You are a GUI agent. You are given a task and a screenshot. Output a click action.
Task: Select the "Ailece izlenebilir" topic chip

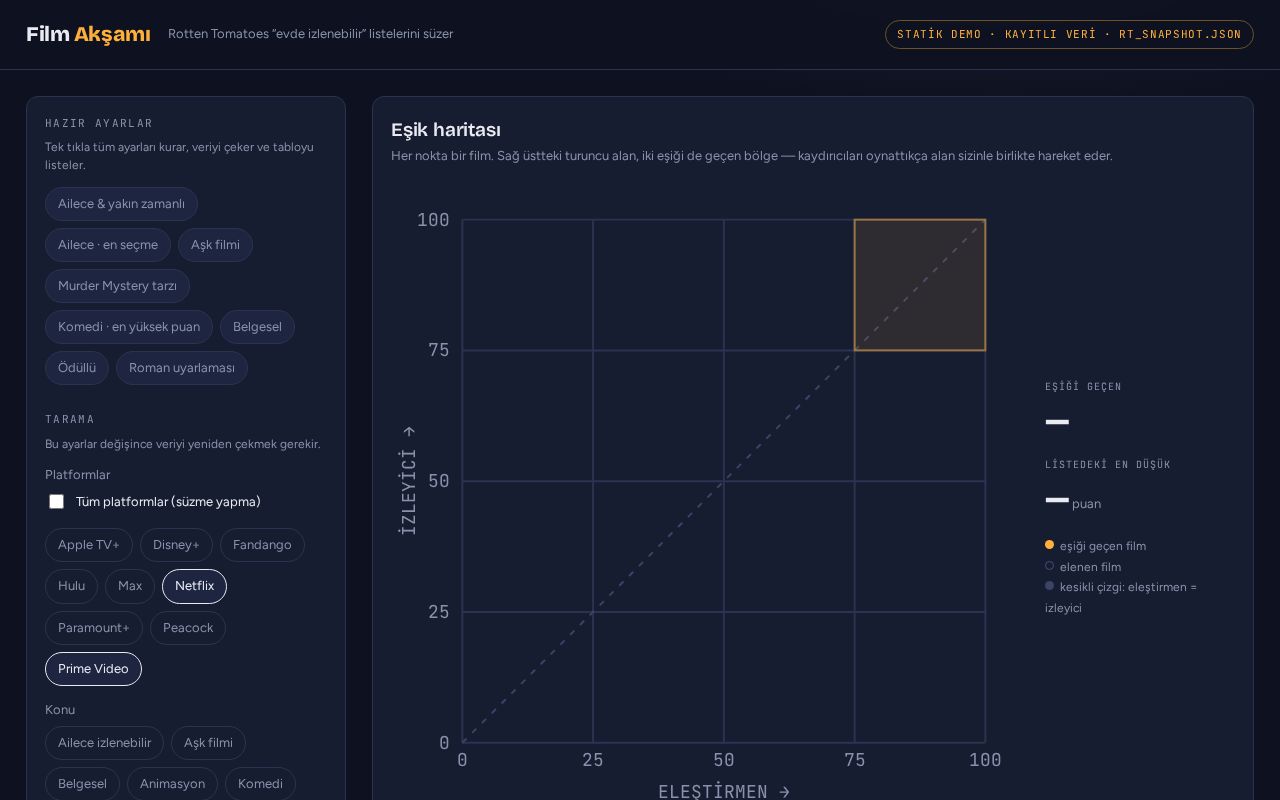[104, 743]
